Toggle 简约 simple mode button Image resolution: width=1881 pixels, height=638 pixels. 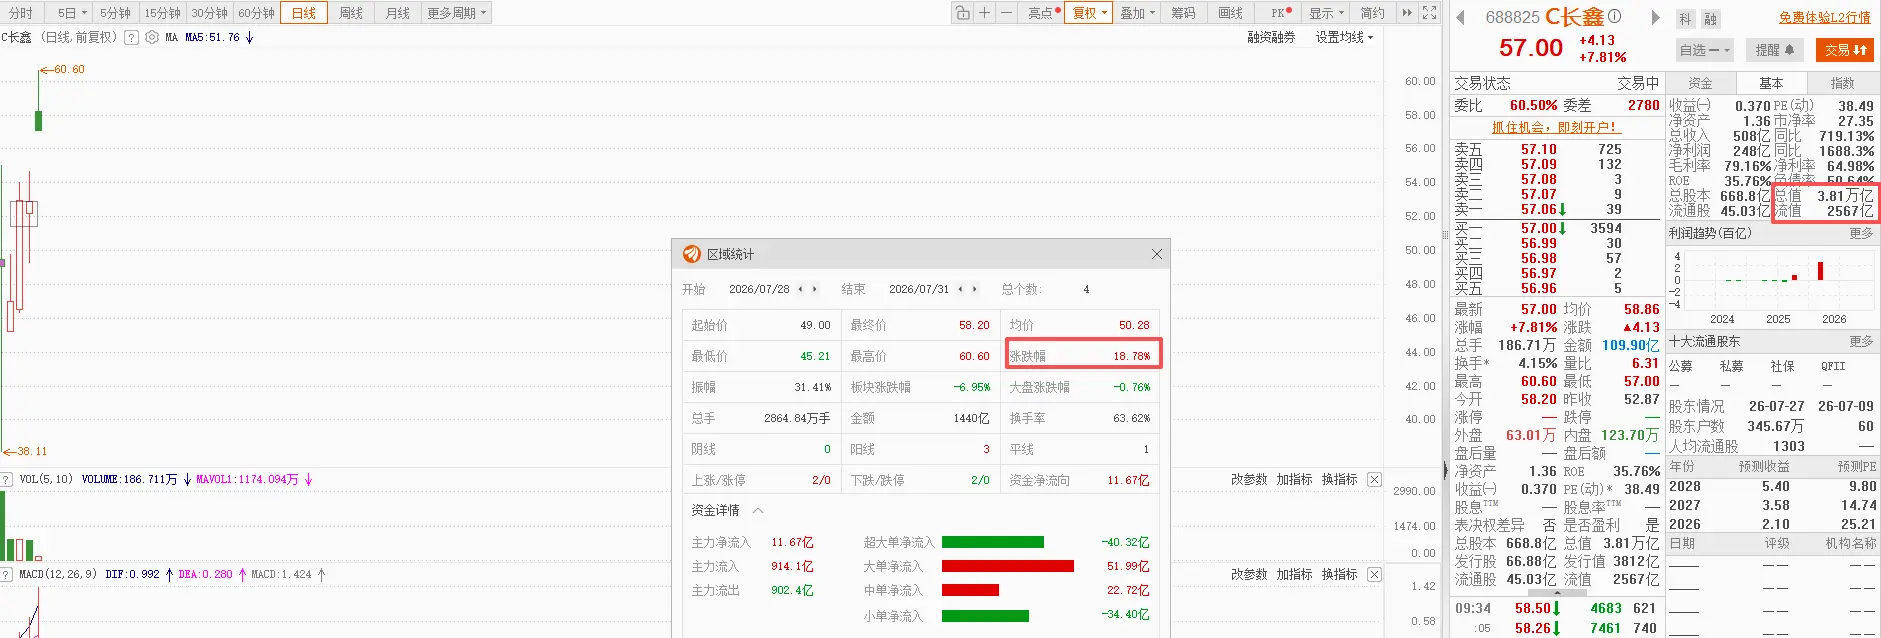[x=1372, y=13]
